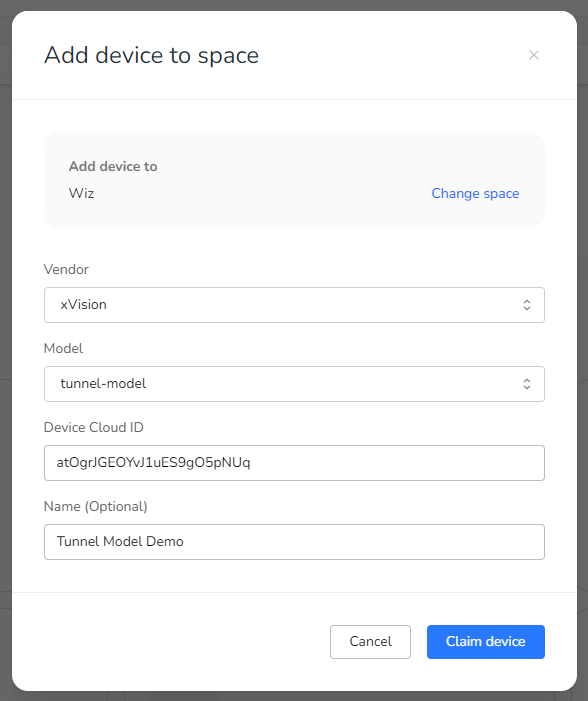The height and width of the screenshot is (701, 588).
Task: Click the xVision value text in Vendor select
Action: 84,304
